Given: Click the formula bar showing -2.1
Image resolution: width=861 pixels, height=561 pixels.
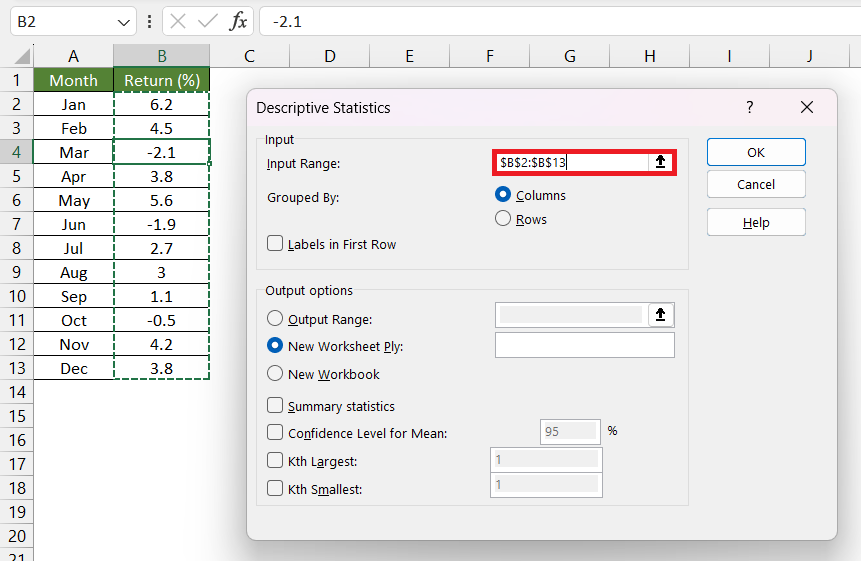Looking at the screenshot, I should (x=560, y=21).
